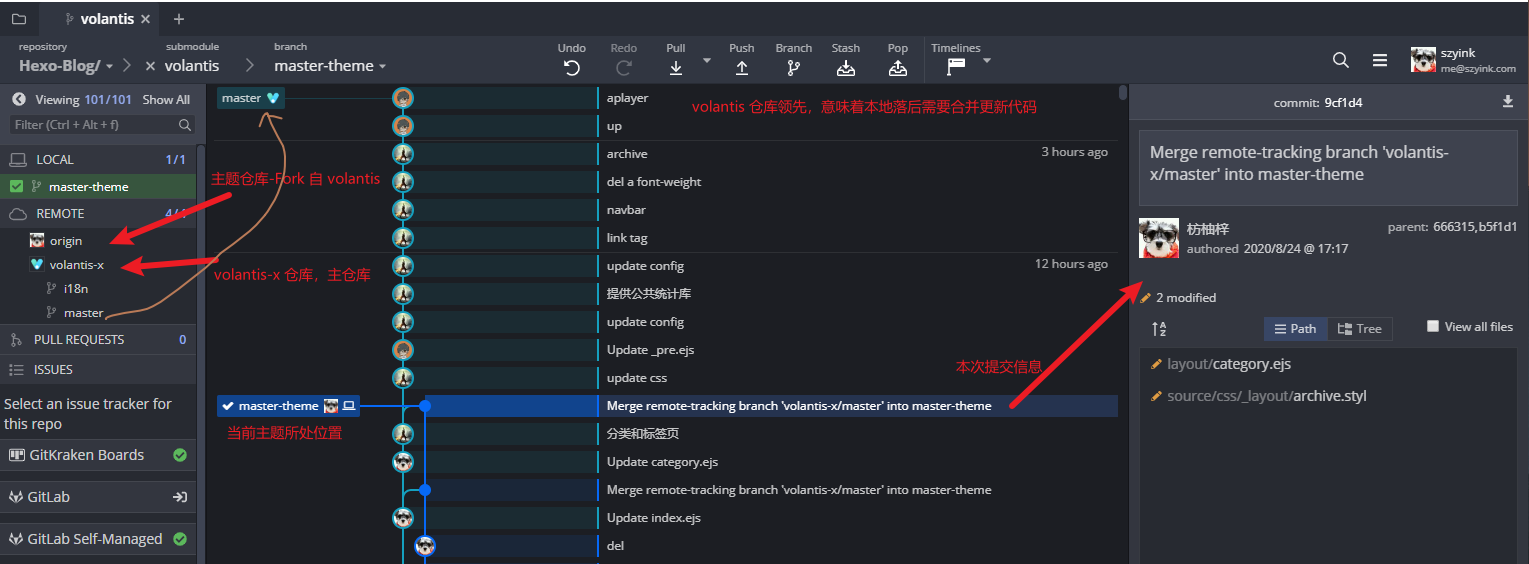
Task: Open GitLab Self-Managed integration
Action: [98, 539]
